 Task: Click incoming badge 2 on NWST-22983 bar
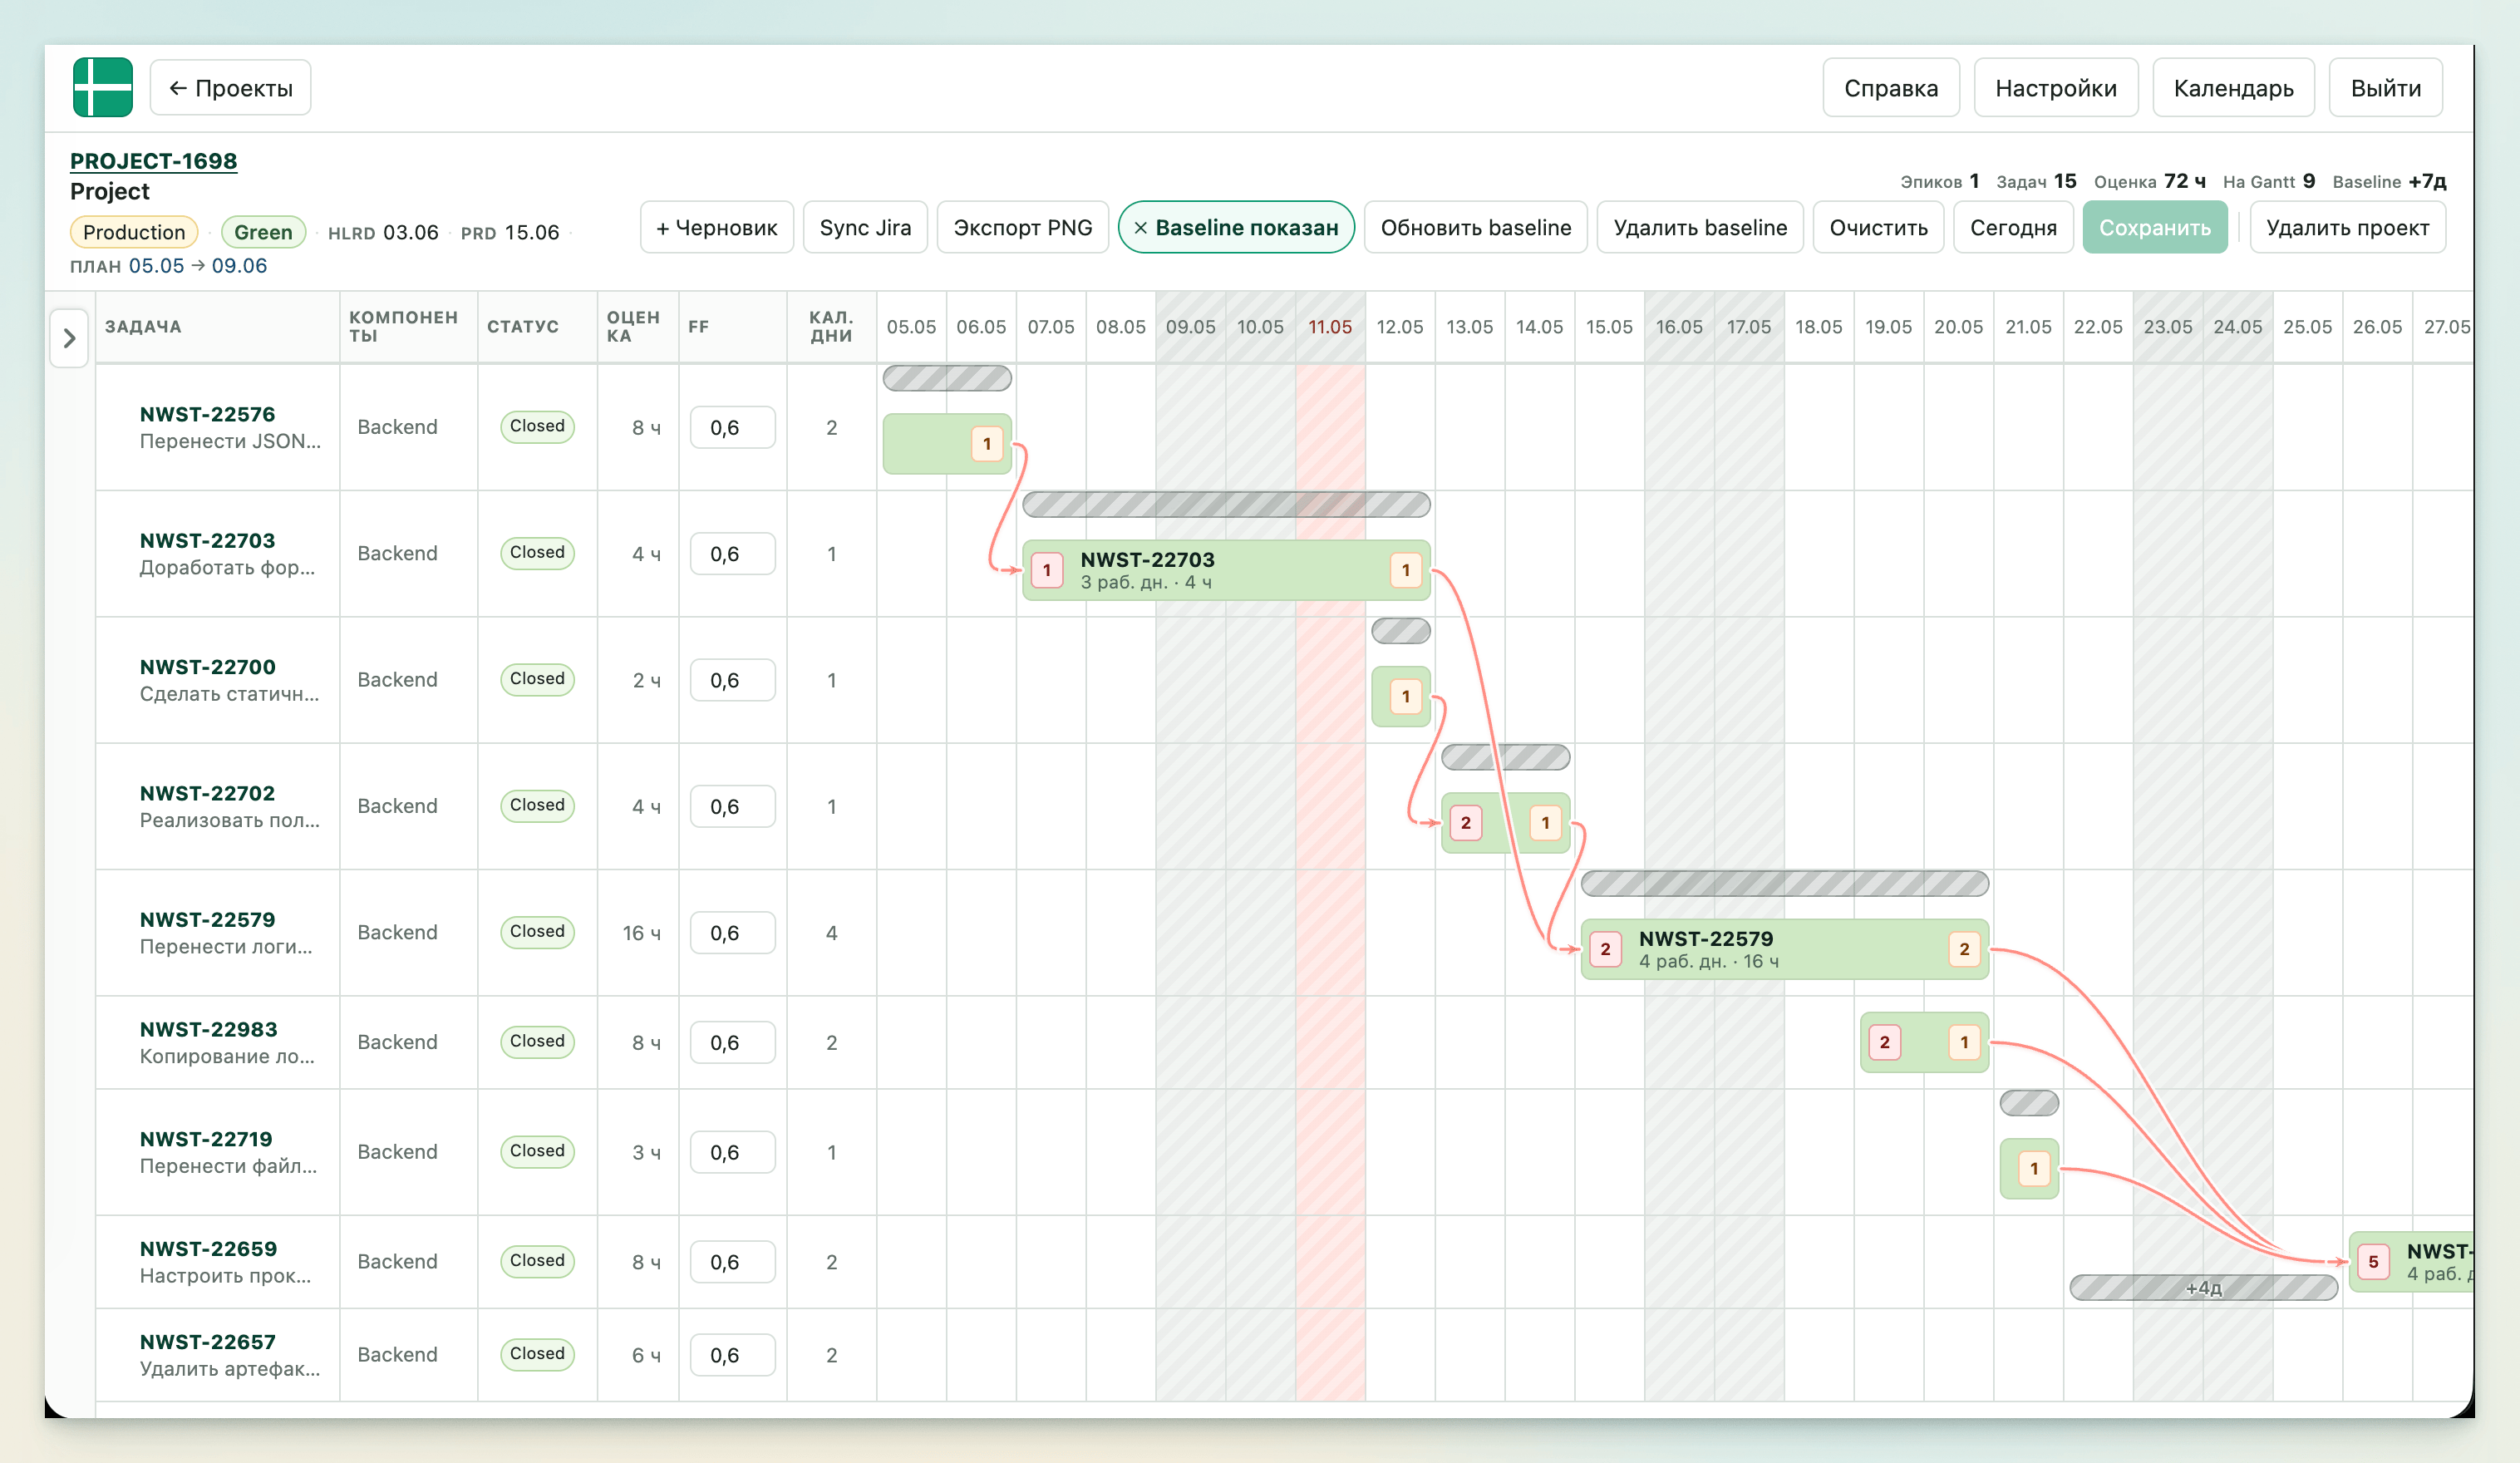click(1885, 1042)
